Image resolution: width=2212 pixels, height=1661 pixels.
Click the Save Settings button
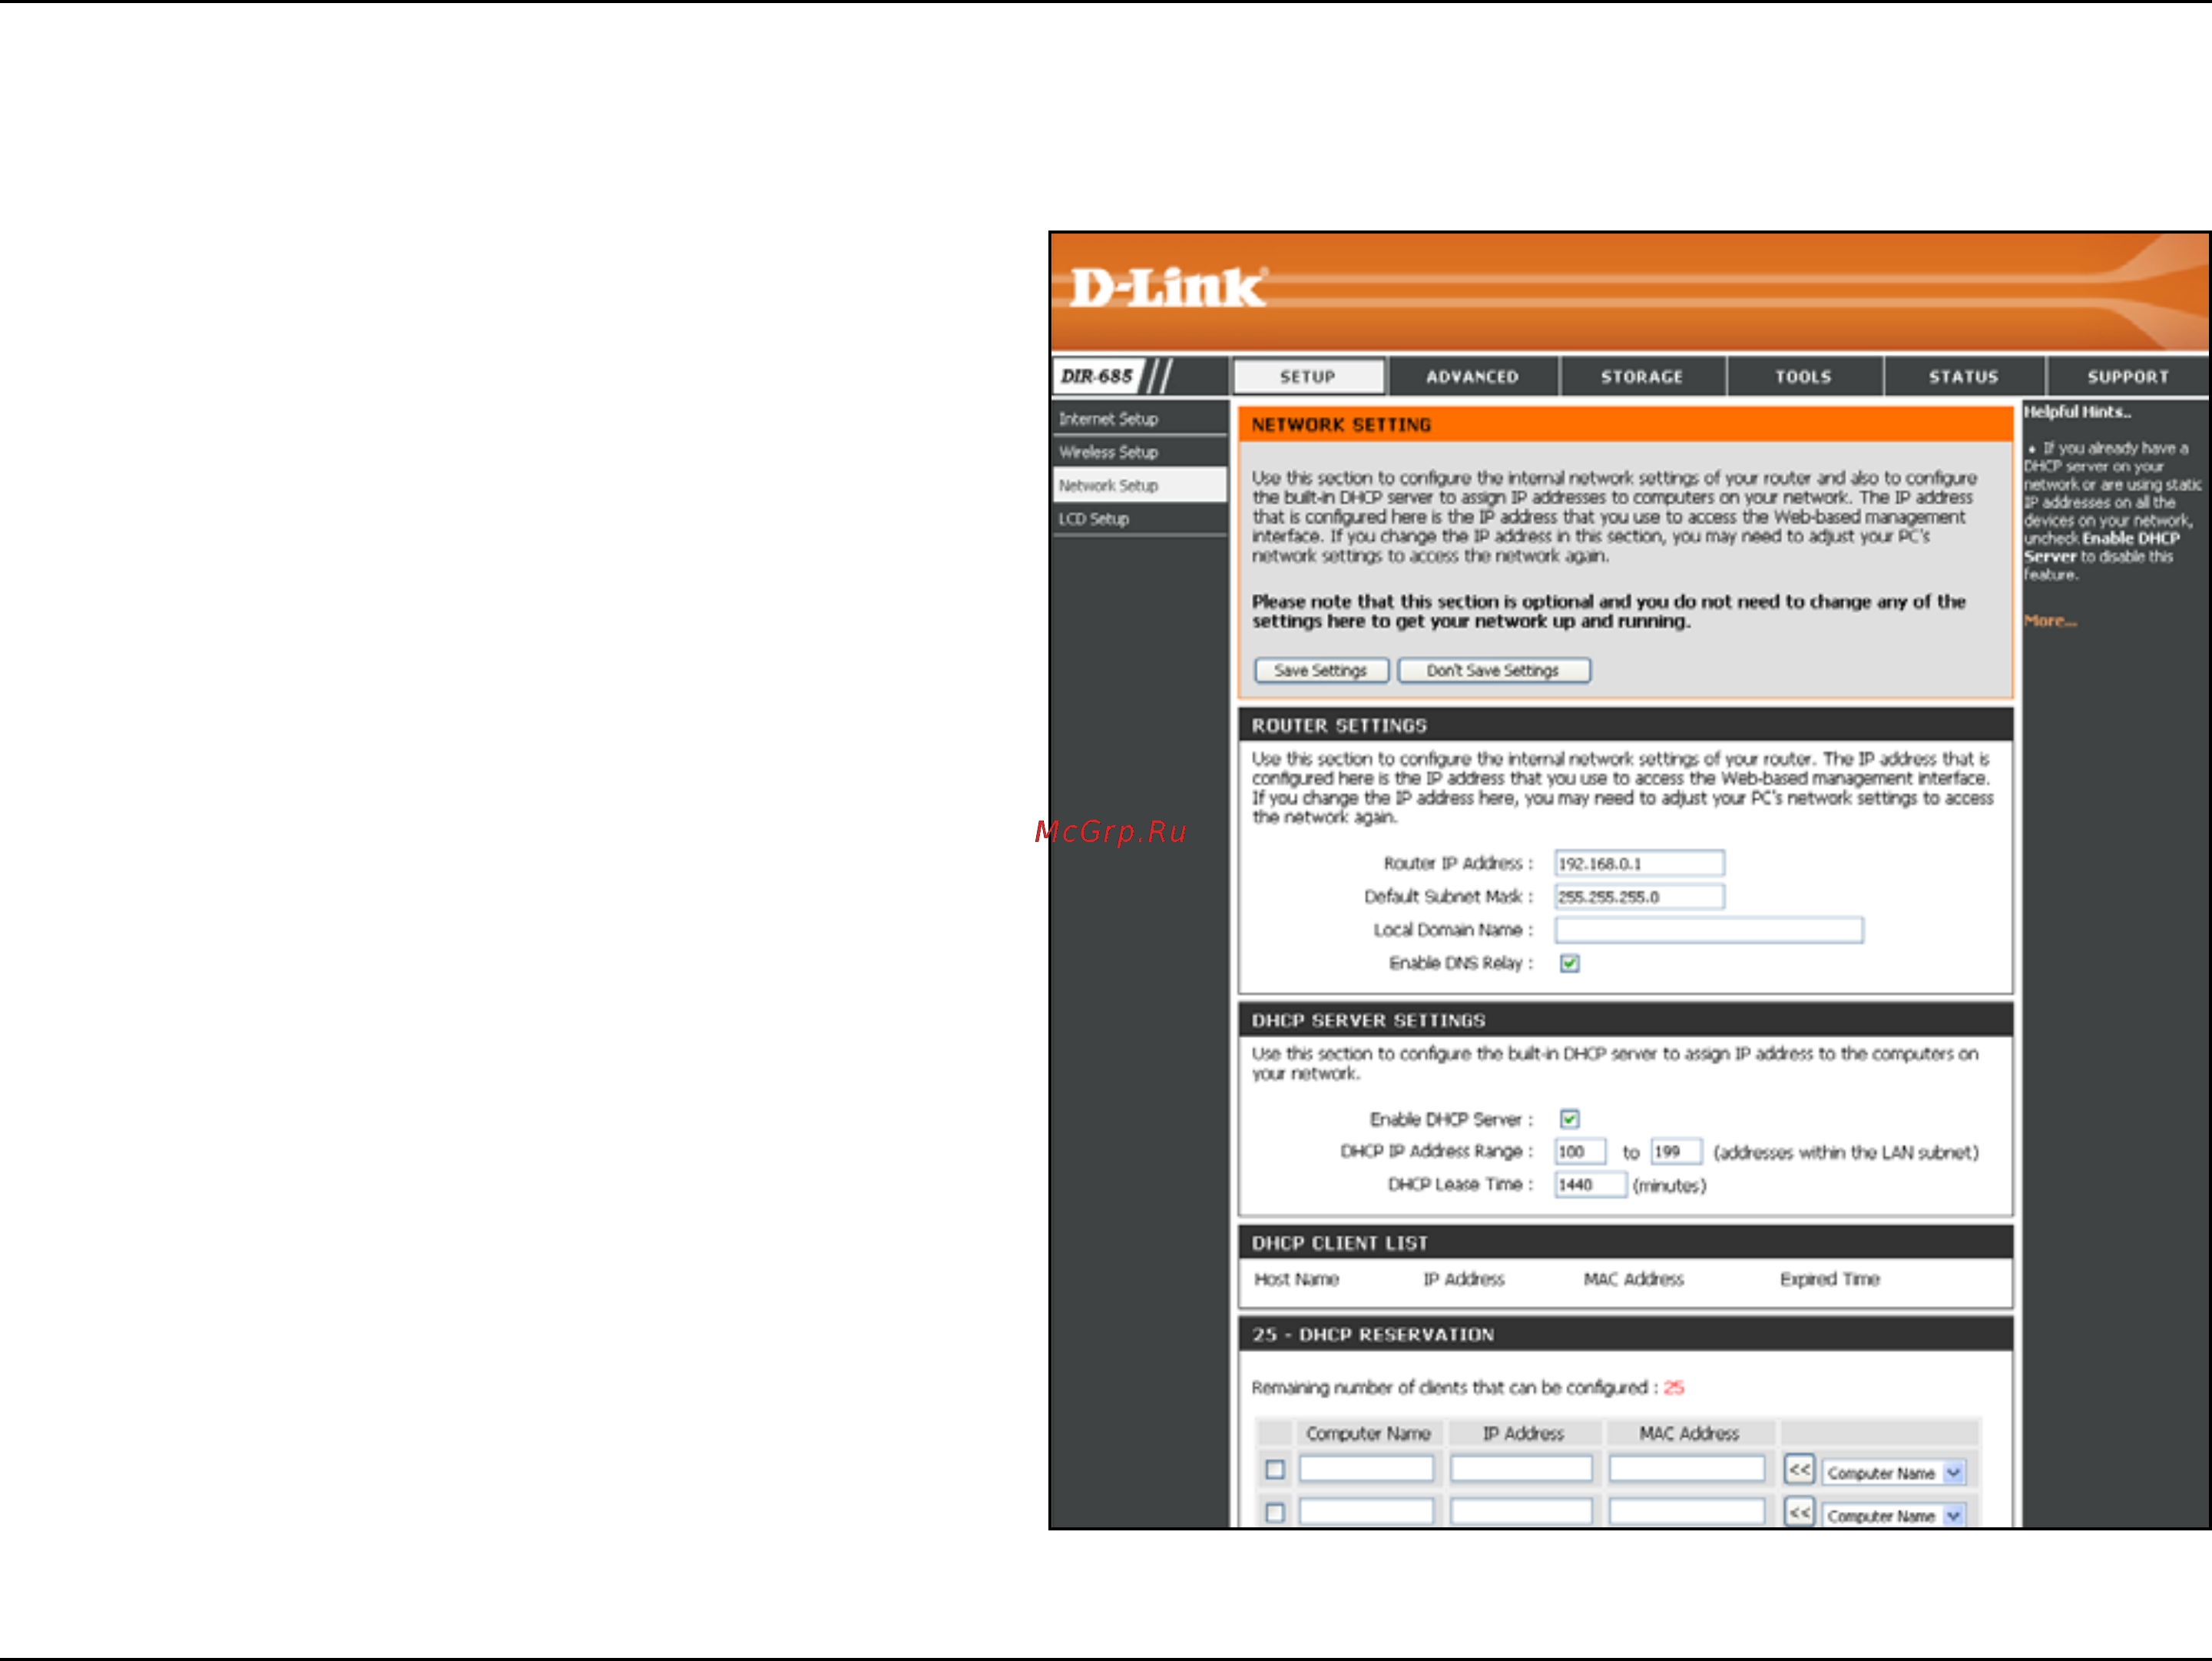click(1321, 670)
